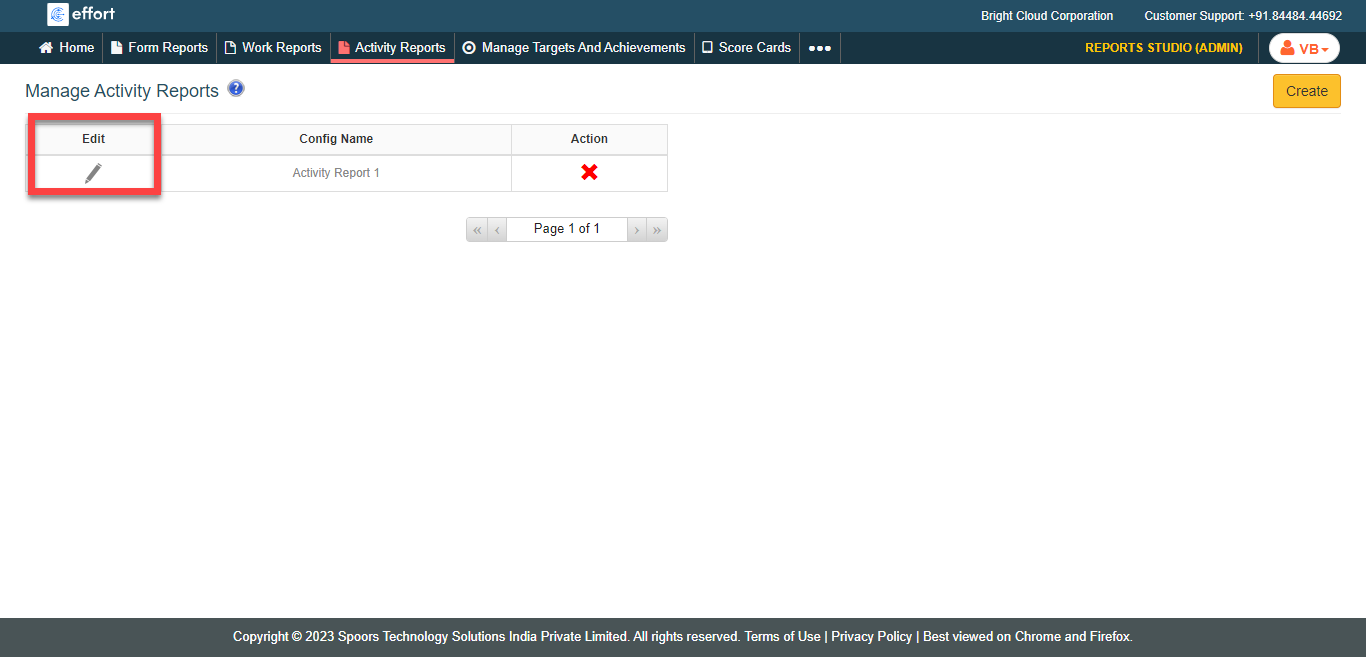
Task: Open the VB user profile dropdown
Action: 1304,48
